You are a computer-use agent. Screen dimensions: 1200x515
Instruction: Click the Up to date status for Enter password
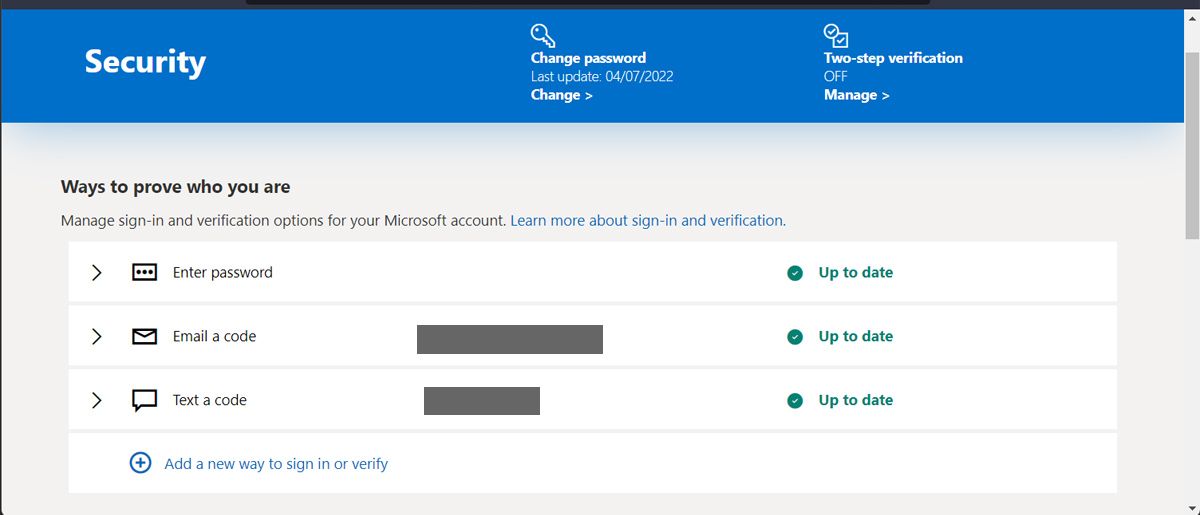click(x=855, y=273)
